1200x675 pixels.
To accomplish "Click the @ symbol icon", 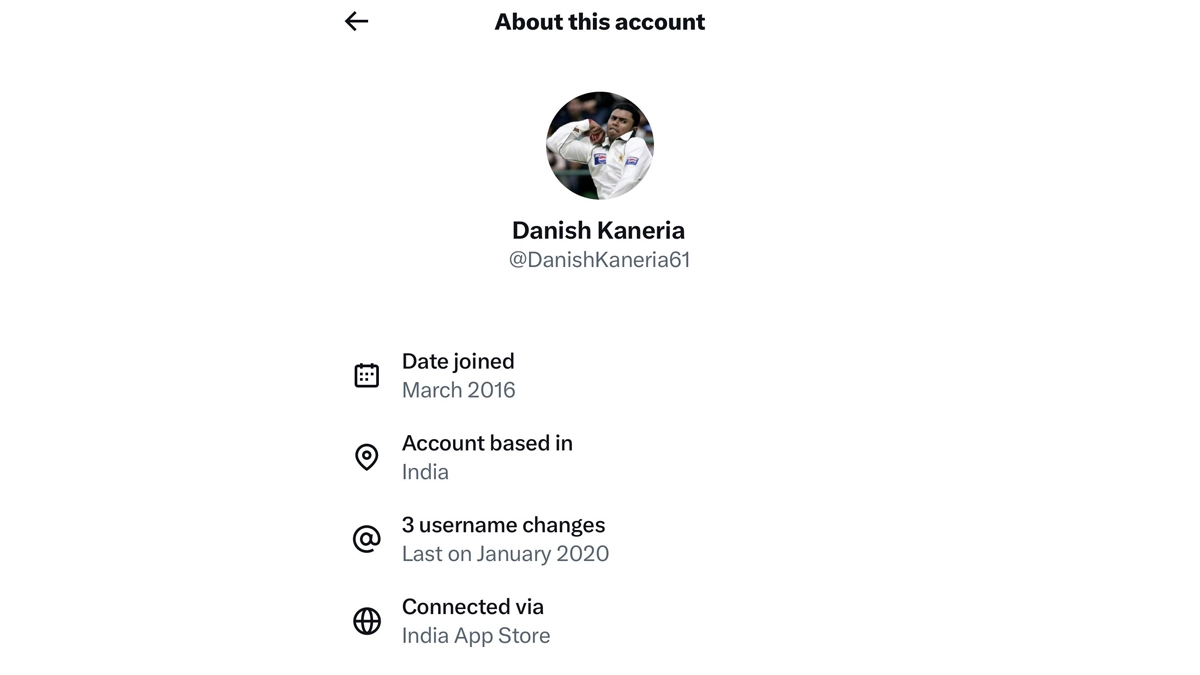I will [x=367, y=539].
